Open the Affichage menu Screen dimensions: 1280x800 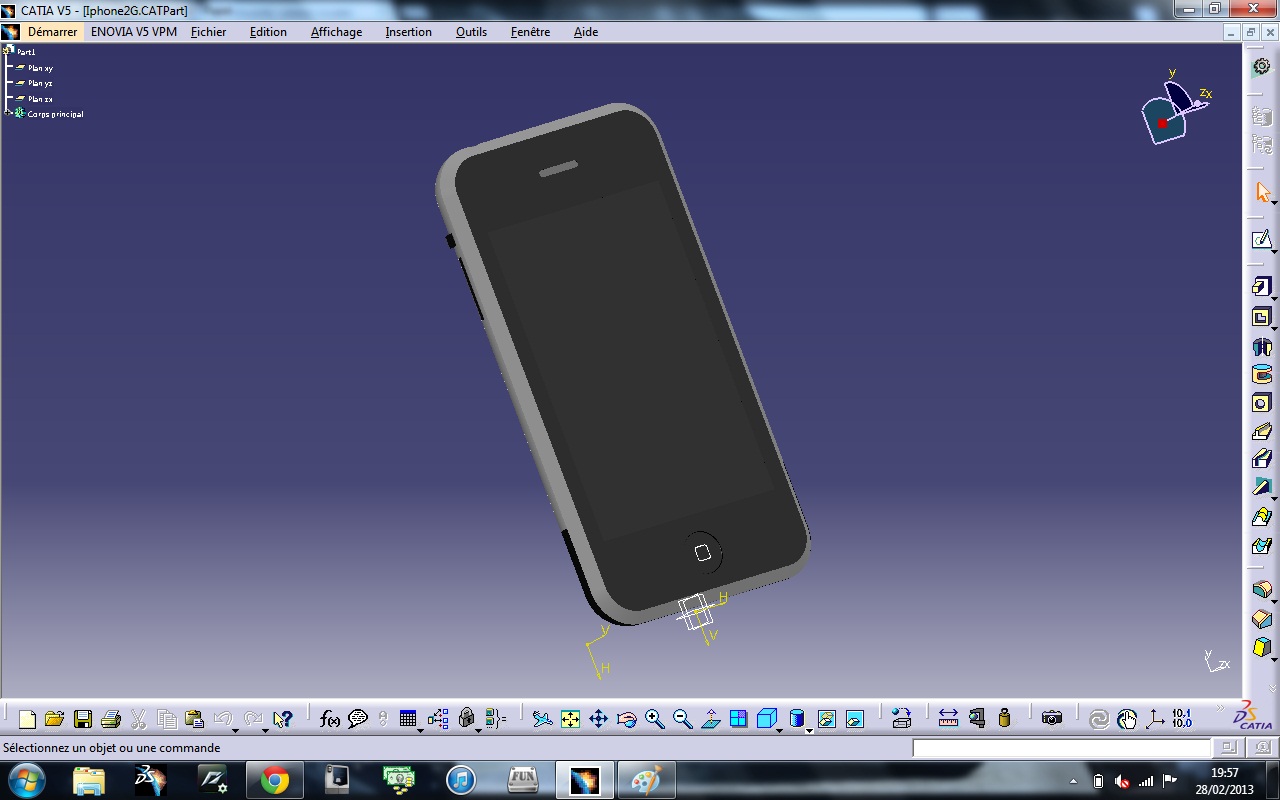tap(336, 32)
